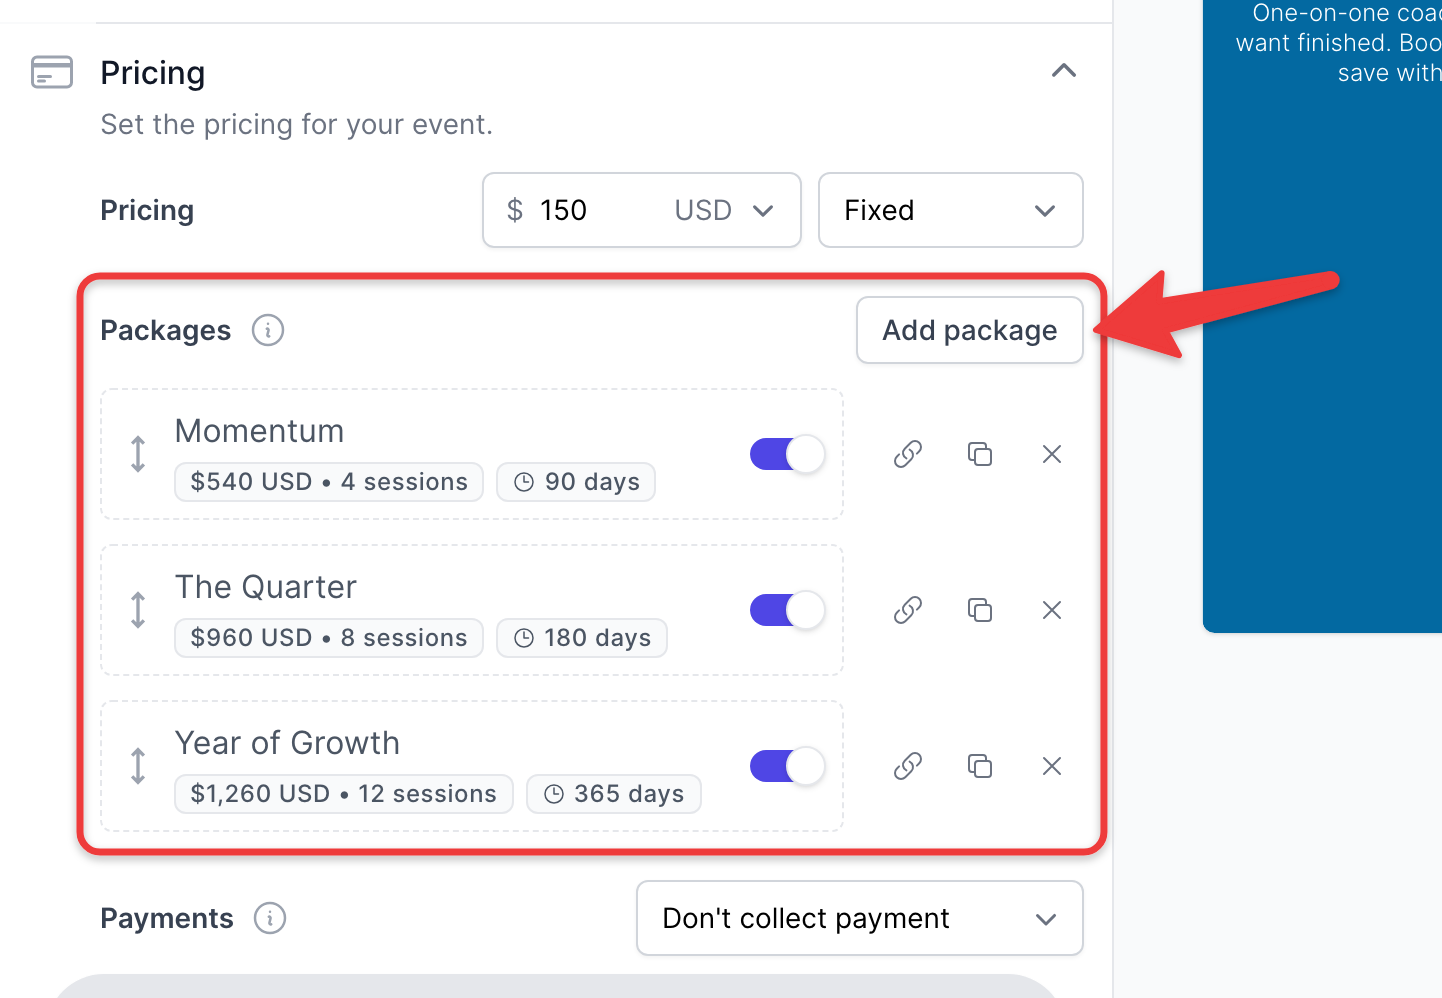Click the Momentum package name
This screenshot has width=1442, height=998.
(x=260, y=431)
